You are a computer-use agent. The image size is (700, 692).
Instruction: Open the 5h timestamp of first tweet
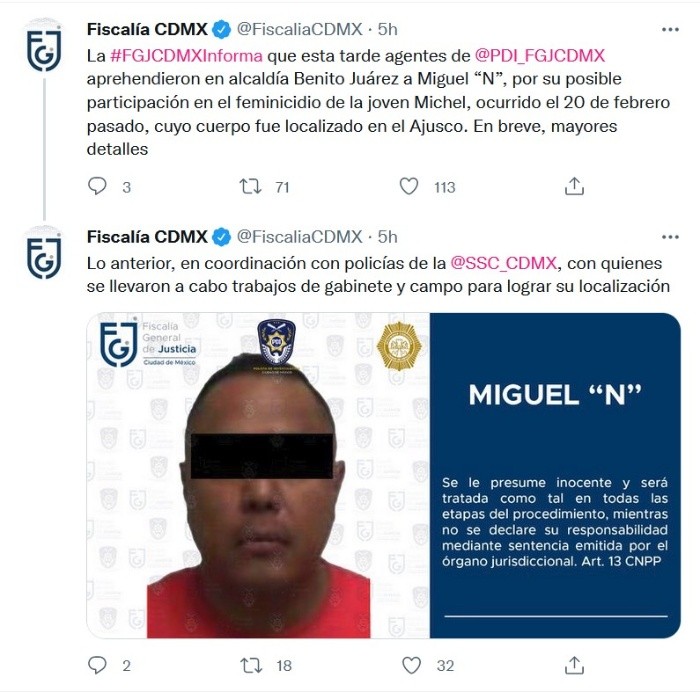tap(388, 29)
